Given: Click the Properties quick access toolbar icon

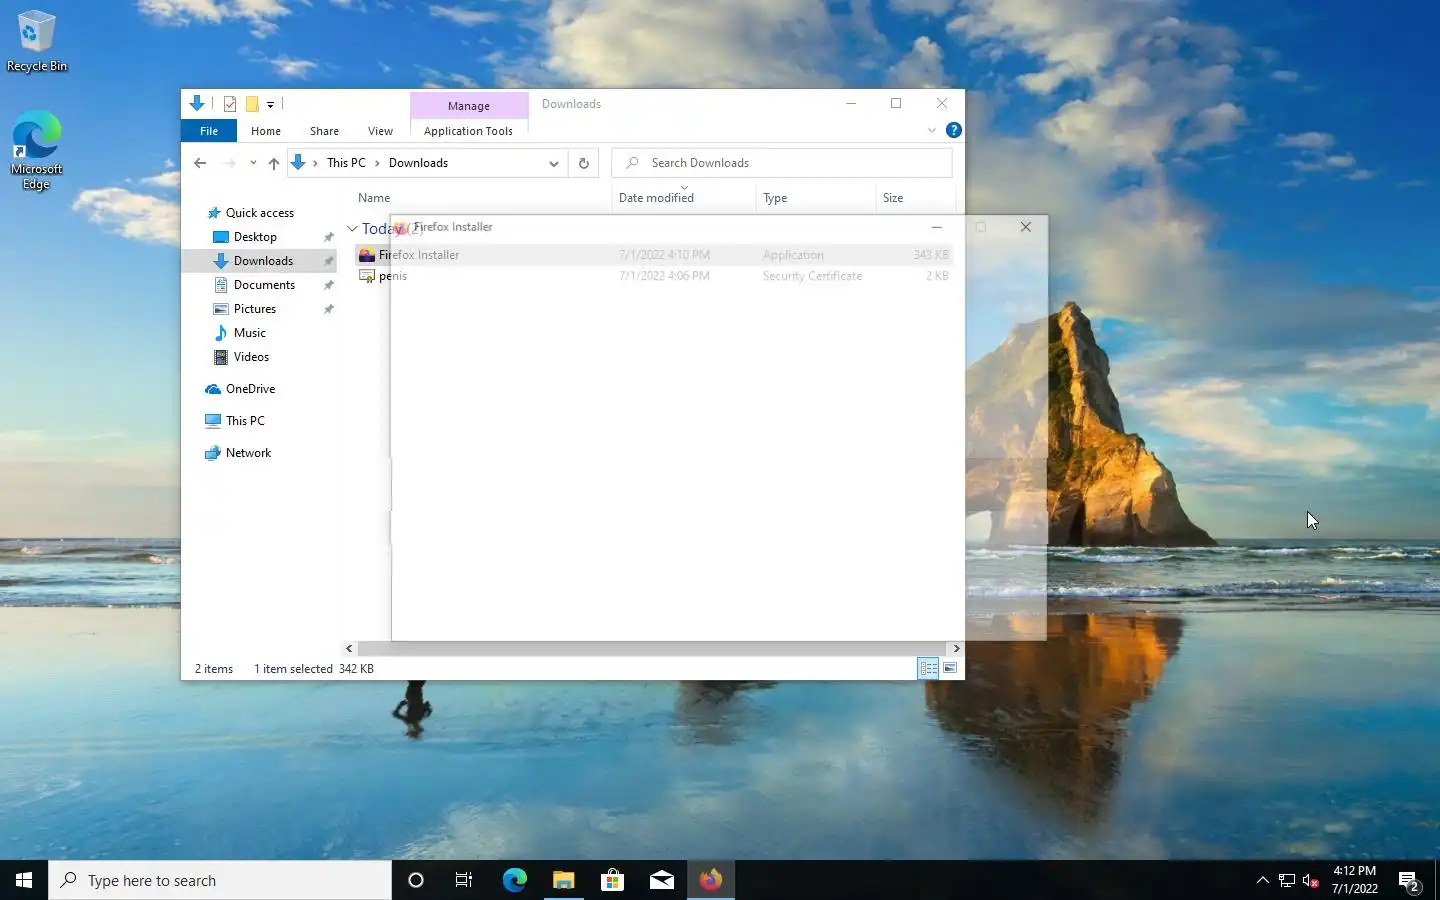Looking at the screenshot, I should 230,103.
